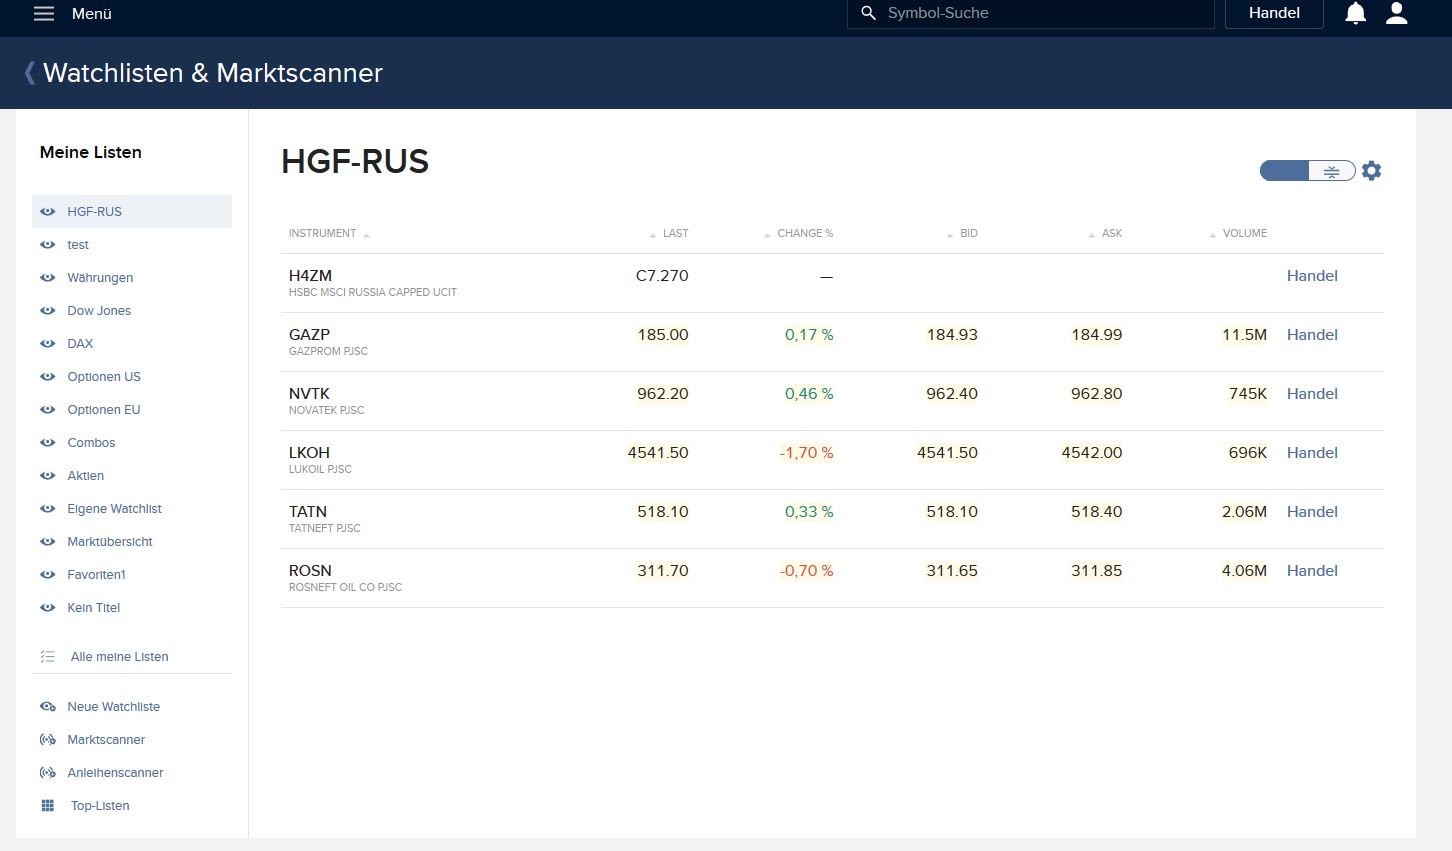Viewport: 1452px width, 851px height.
Task: Click the eye icon beside Aktien
Action: point(47,476)
